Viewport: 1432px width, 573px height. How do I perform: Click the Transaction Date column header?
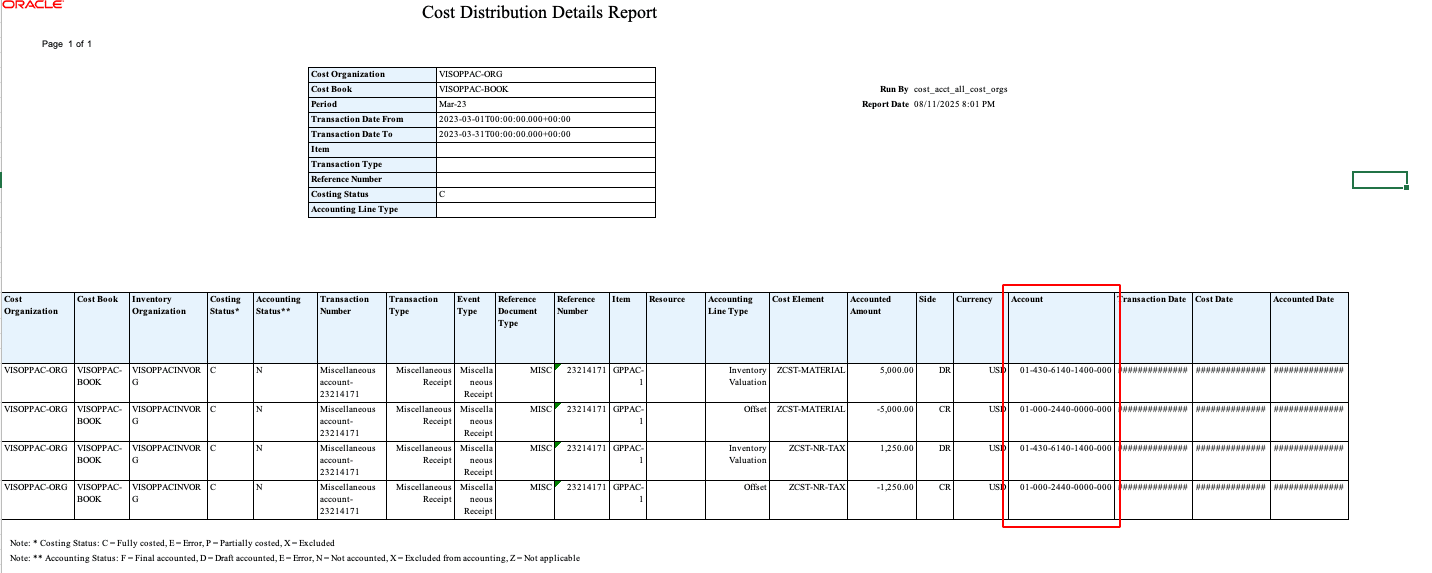pos(1153,327)
